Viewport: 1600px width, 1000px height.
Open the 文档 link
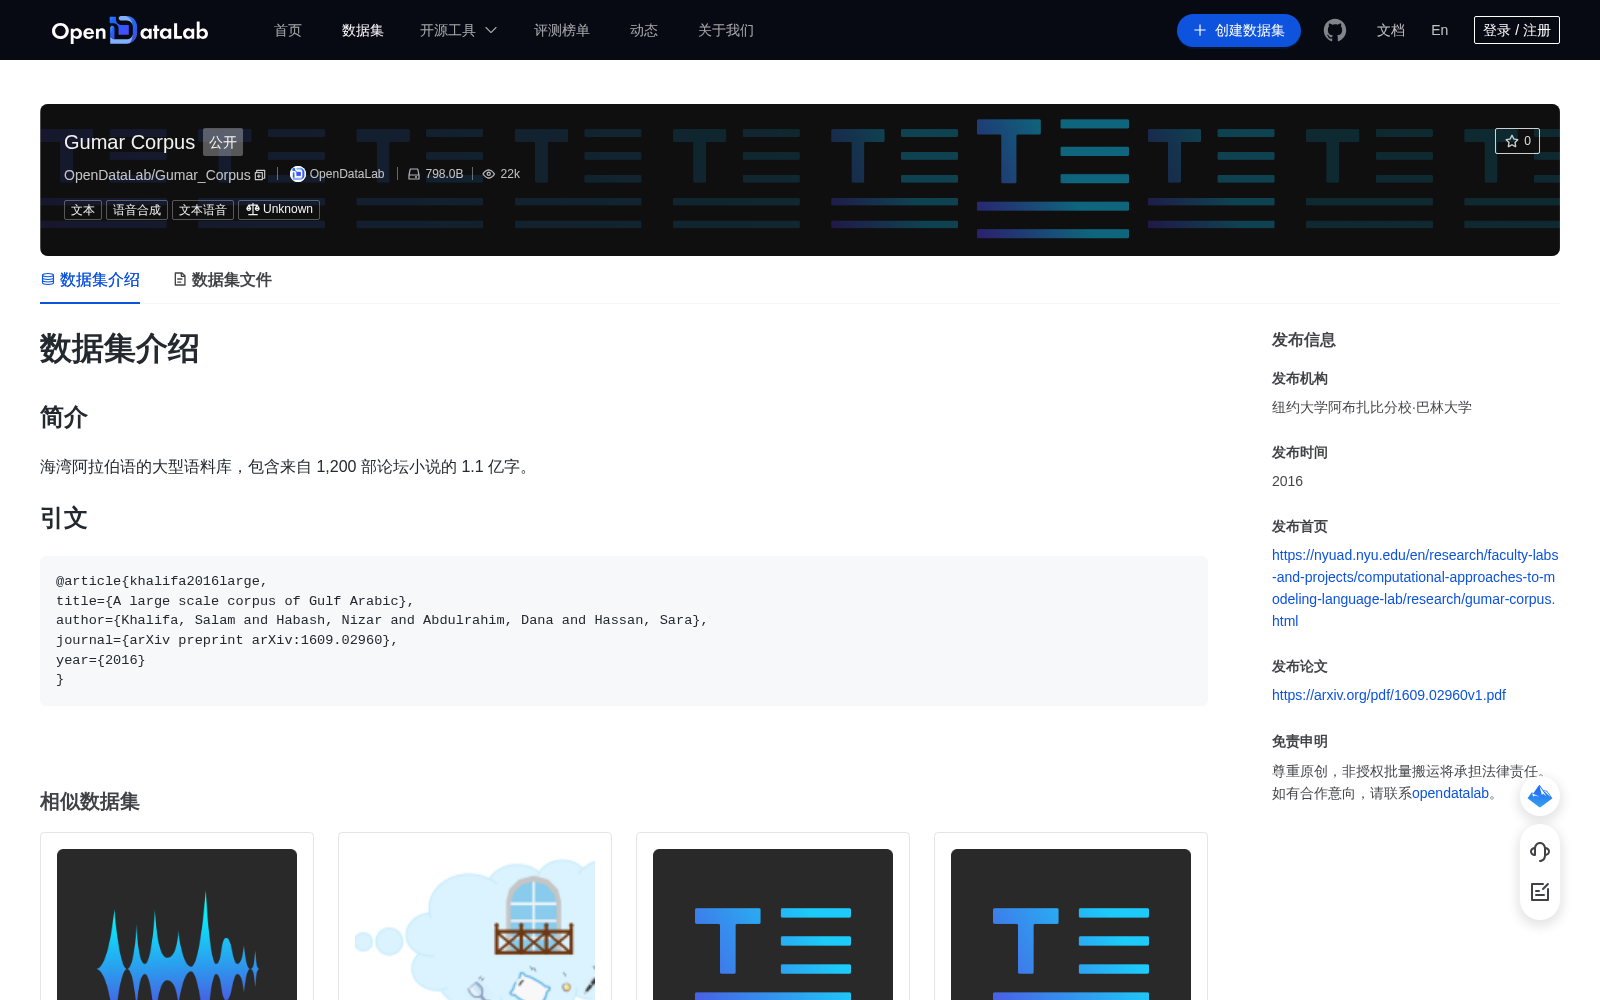pos(1391,30)
